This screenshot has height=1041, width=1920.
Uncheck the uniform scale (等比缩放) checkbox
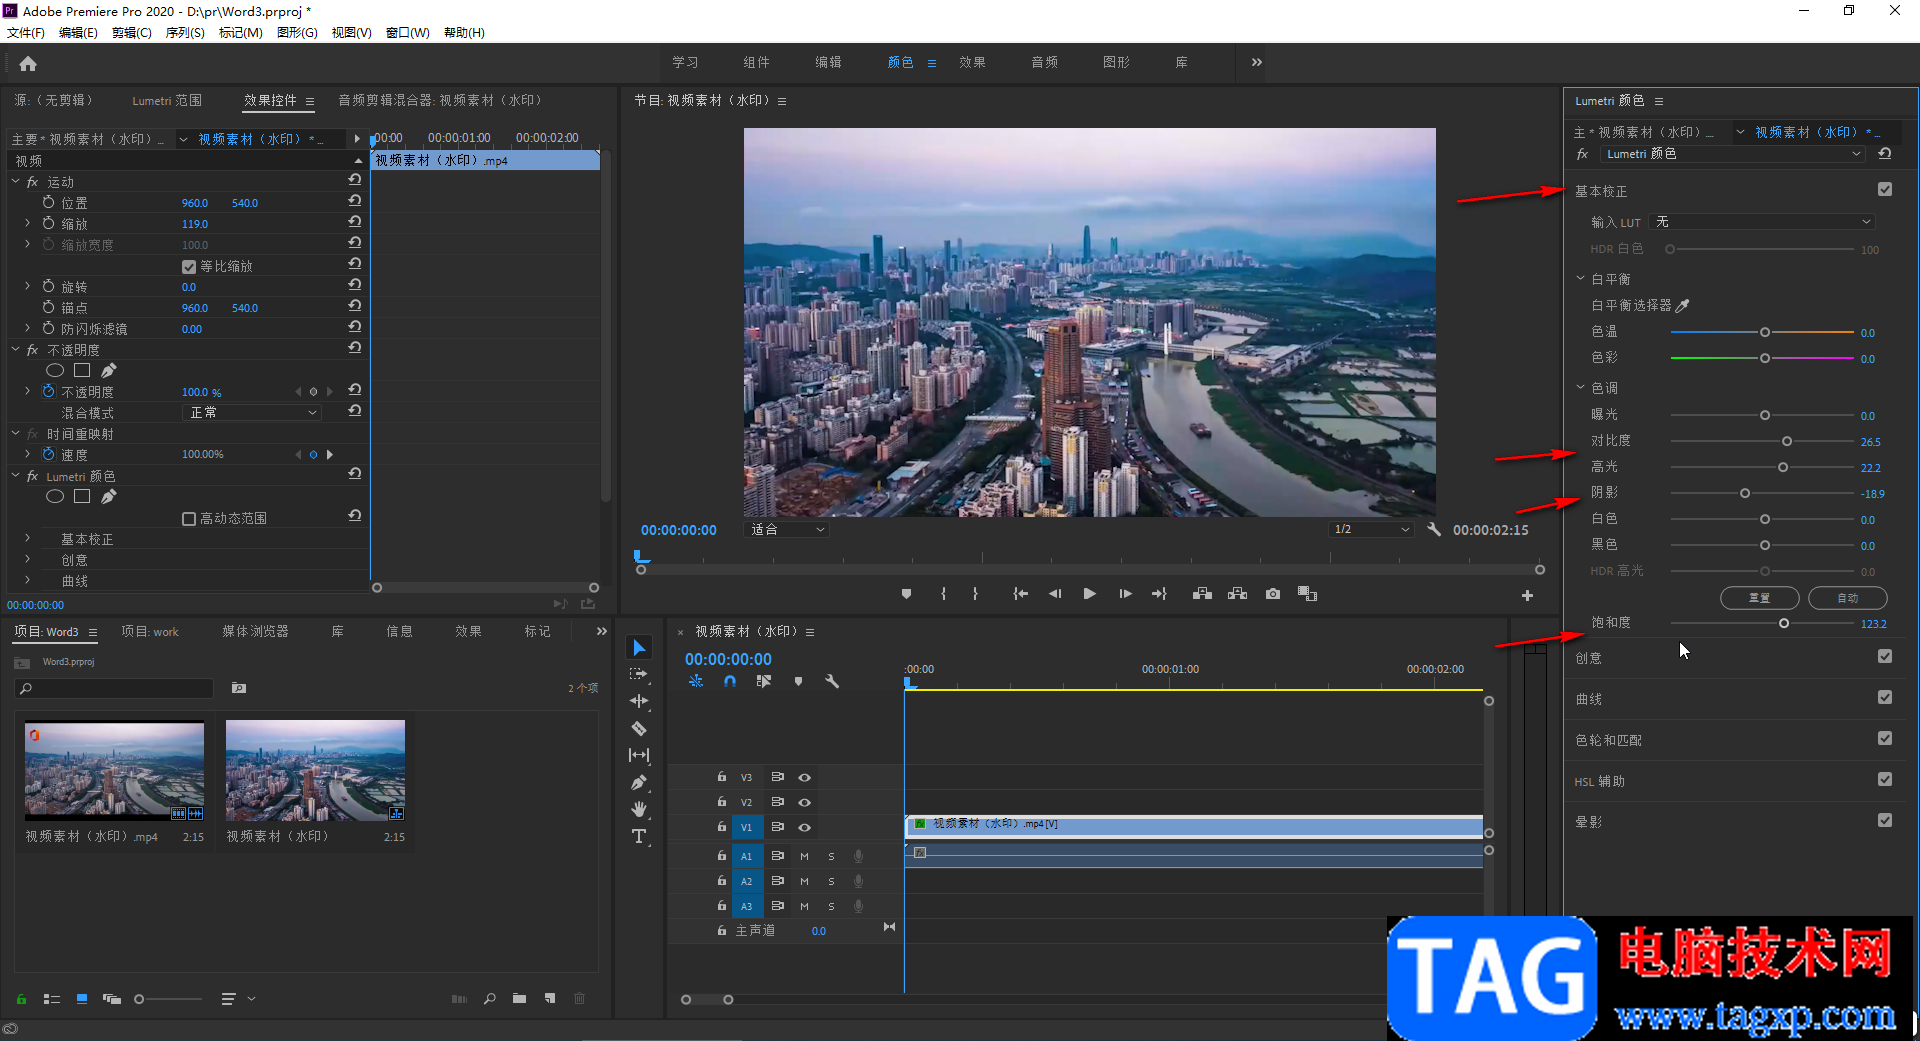[x=189, y=267]
